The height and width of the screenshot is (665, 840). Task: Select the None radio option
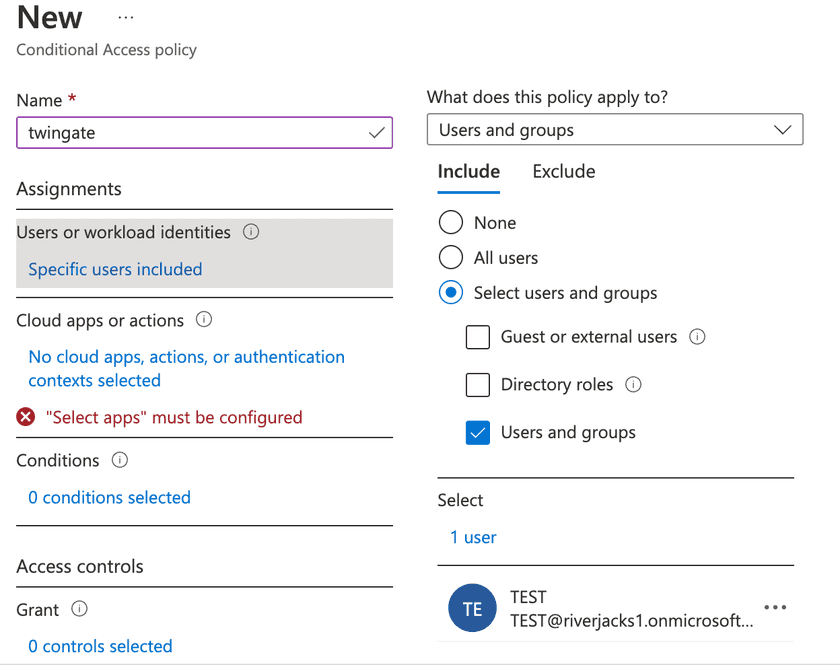point(451,222)
